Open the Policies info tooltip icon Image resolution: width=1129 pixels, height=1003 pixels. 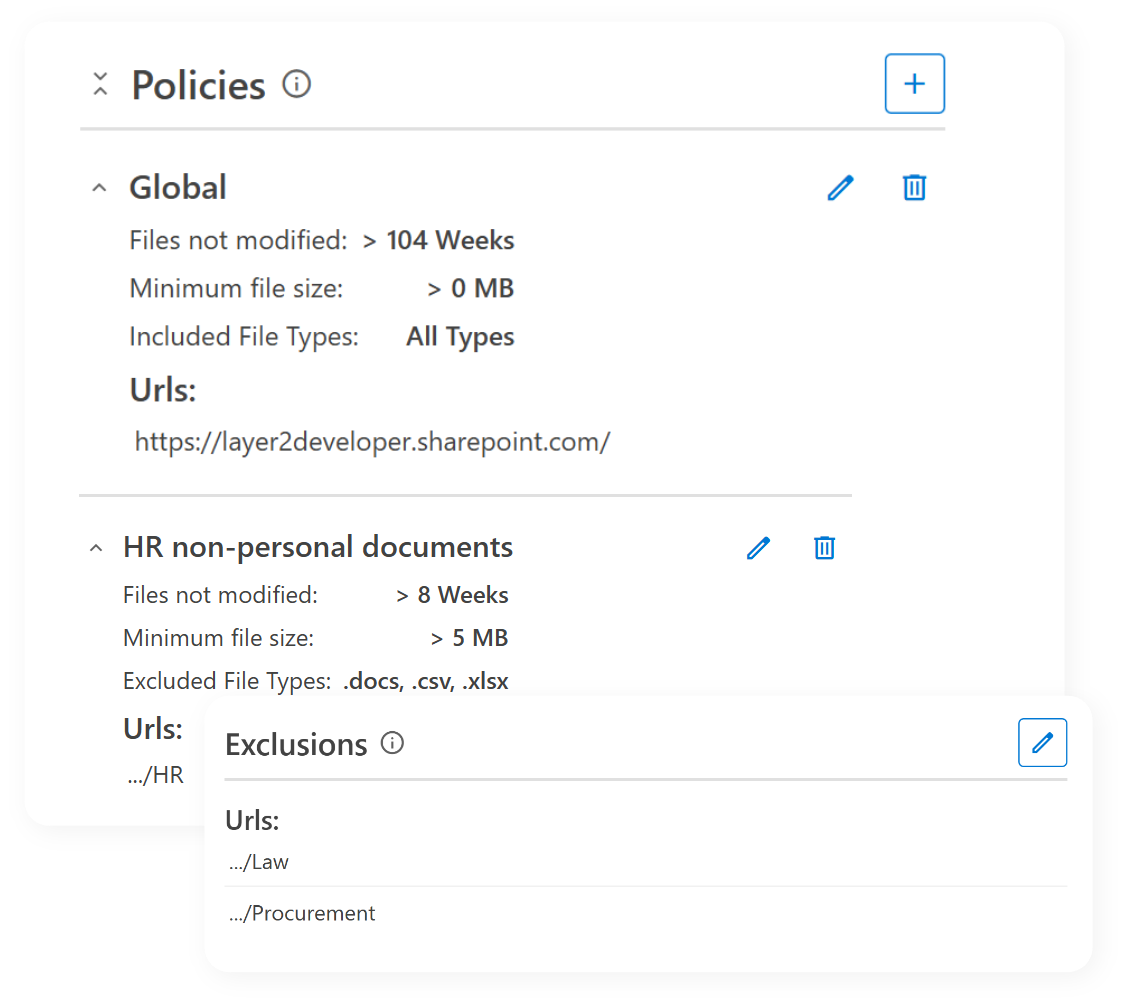click(x=295, y=85)
